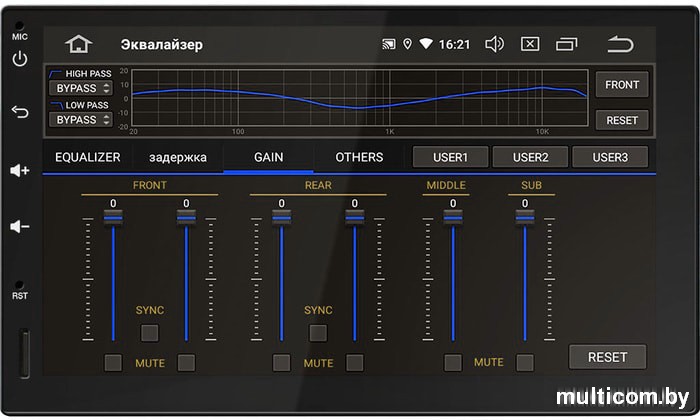The height and width of the screenshot is (420, 700).
Task: Open recent apps windows icon
Action: 567,44
